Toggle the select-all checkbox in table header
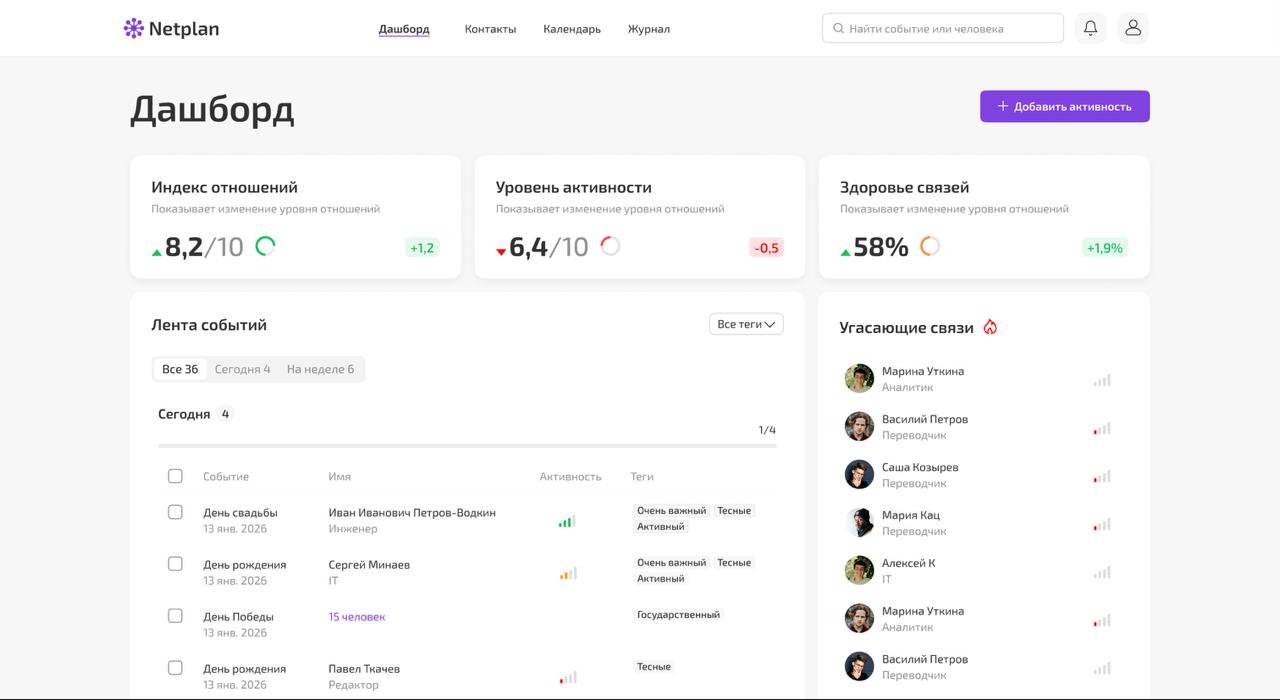Viewport: 1280px width, 700px height. click(175, 476)
